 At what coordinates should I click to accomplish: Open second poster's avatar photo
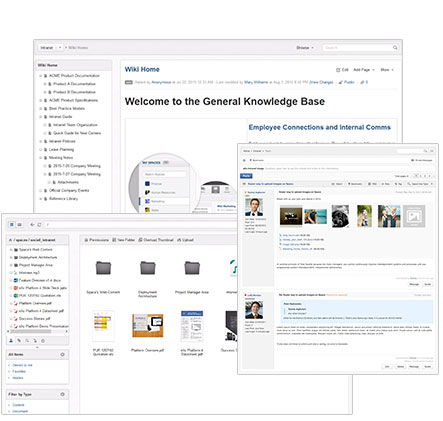coord(254,310)
